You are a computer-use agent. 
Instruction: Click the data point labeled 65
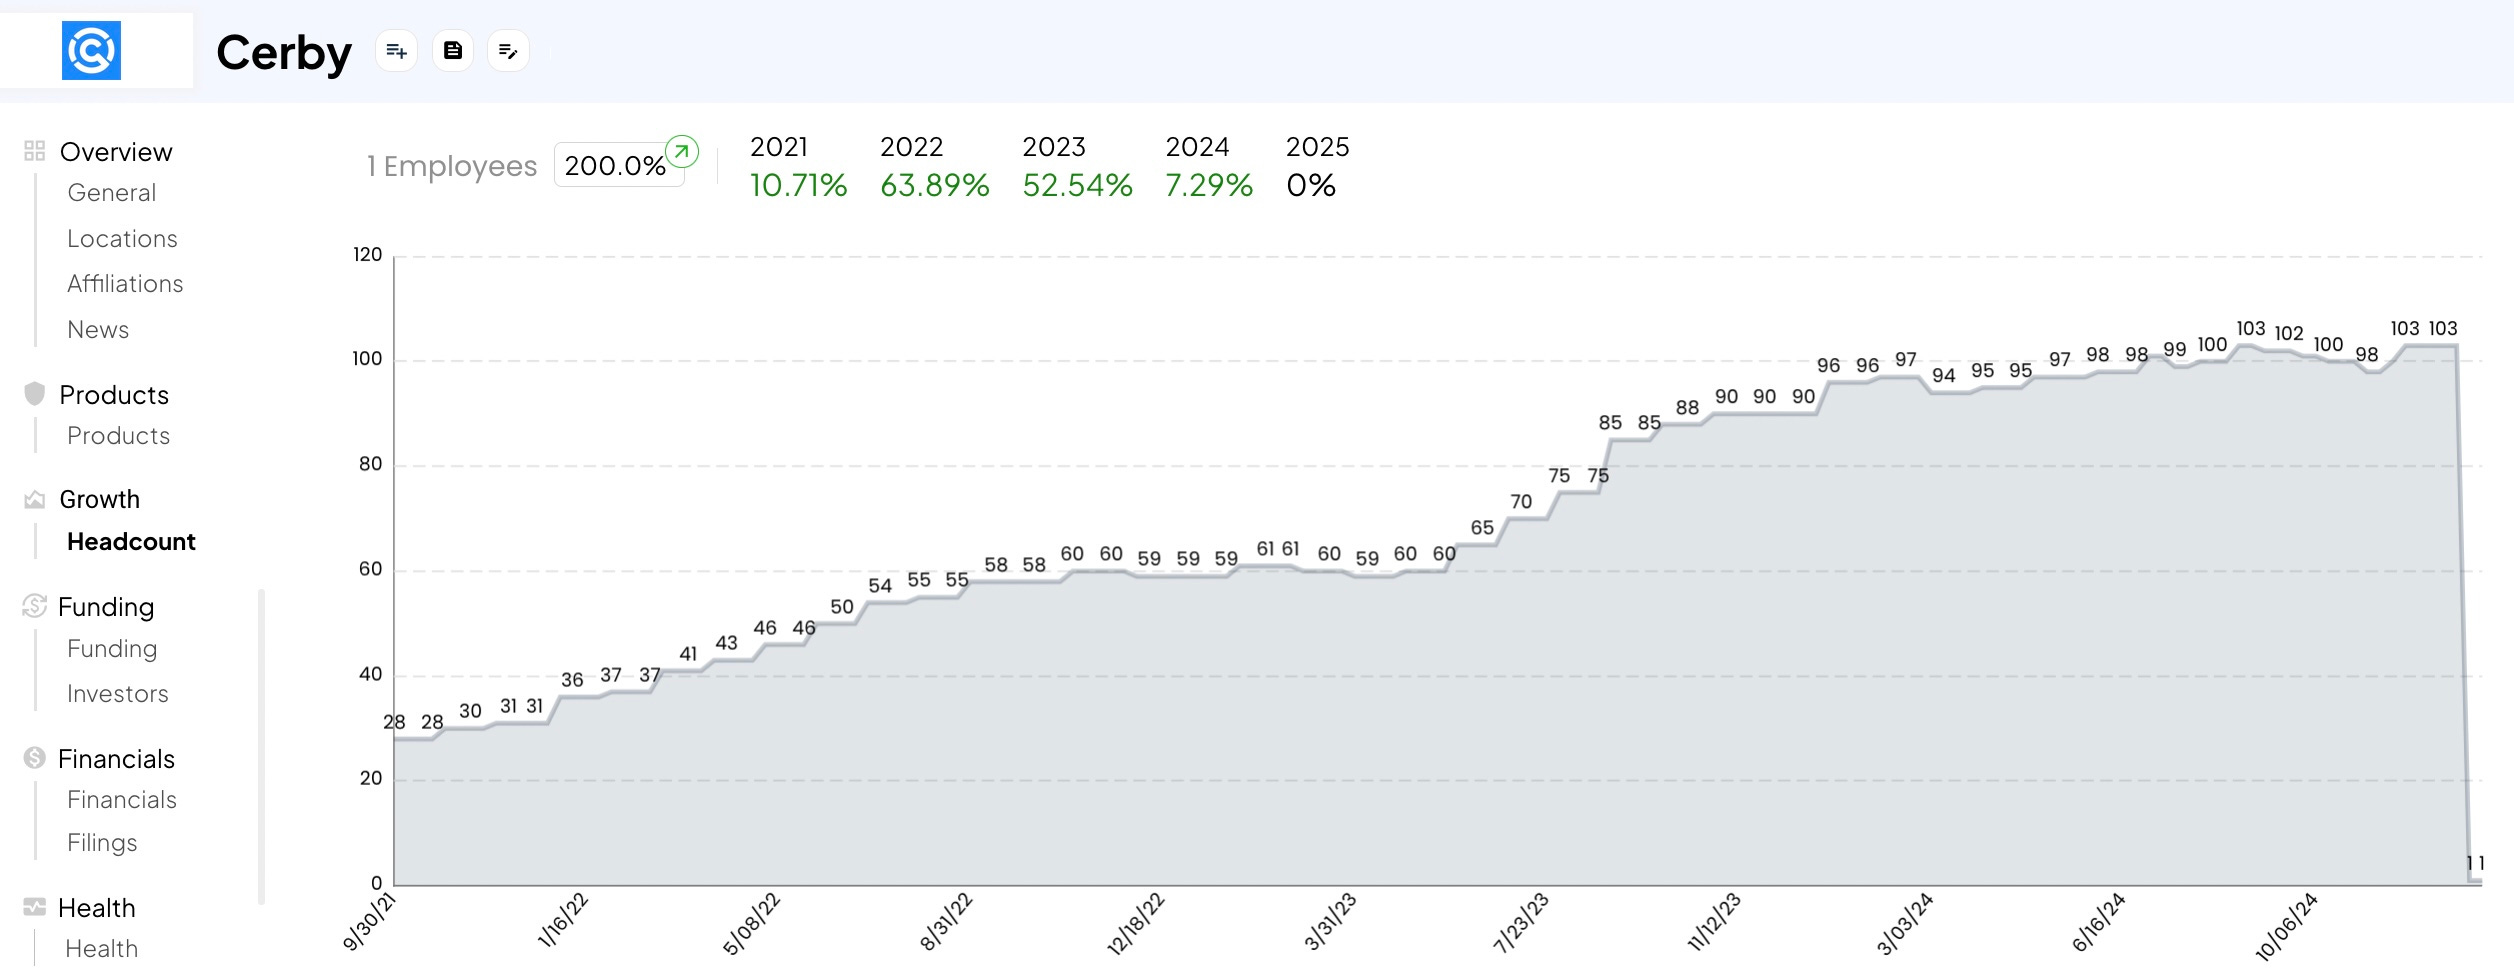(x=1482, y=528)
